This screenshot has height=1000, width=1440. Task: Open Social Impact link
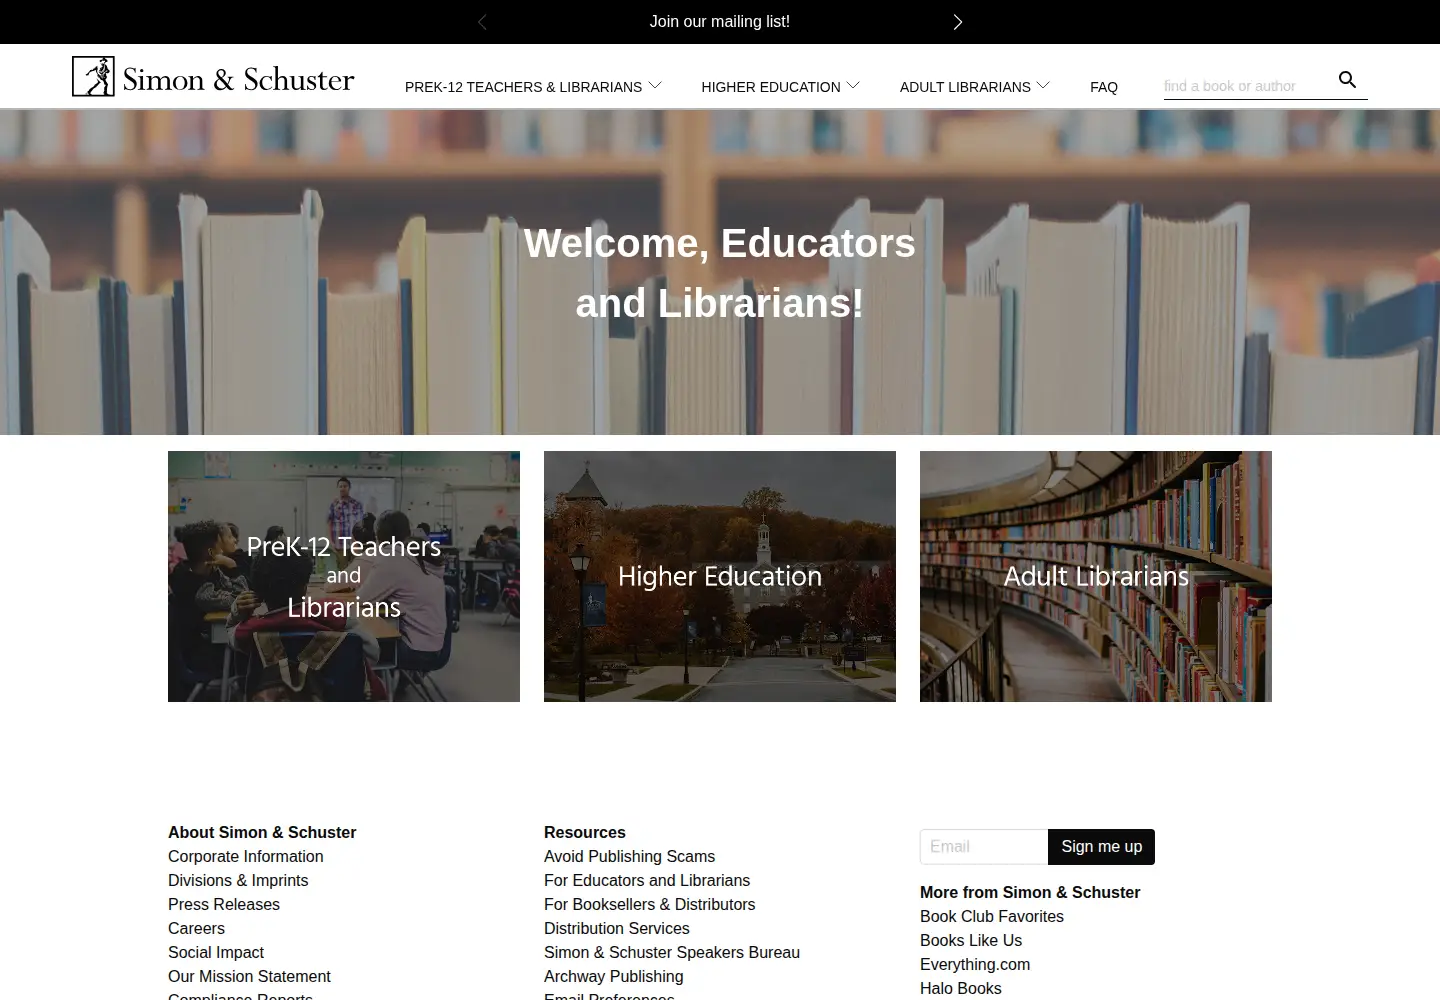point(216,953)
